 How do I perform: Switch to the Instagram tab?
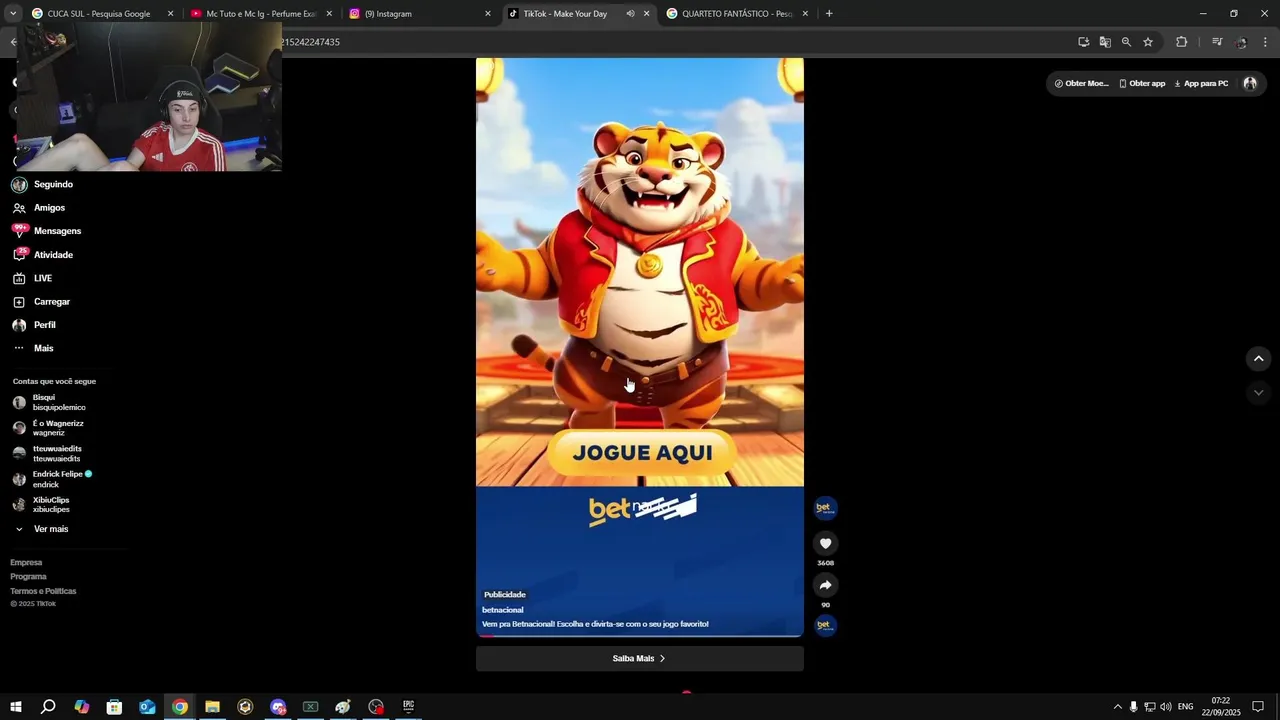420,14
